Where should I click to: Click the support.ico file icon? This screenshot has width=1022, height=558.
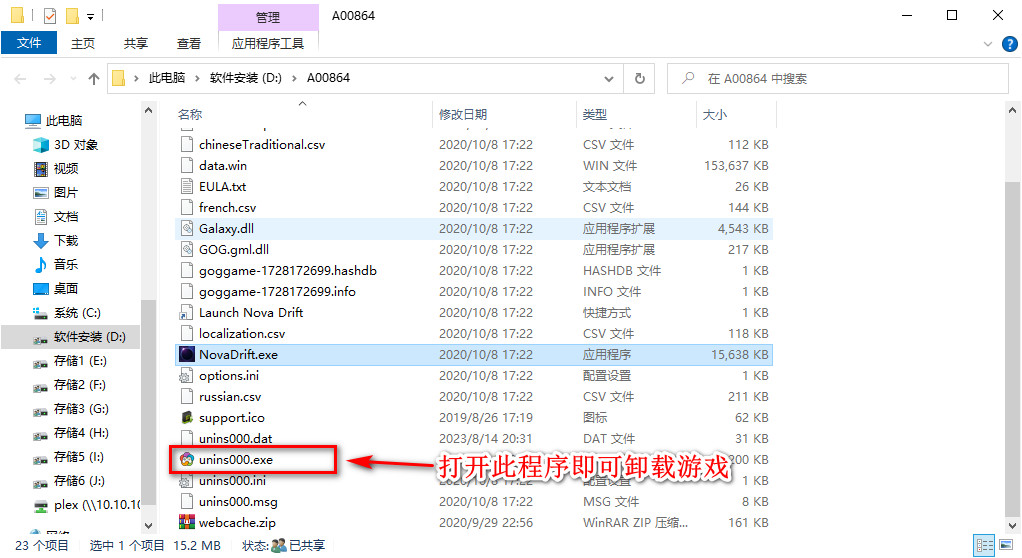point(187,417)
